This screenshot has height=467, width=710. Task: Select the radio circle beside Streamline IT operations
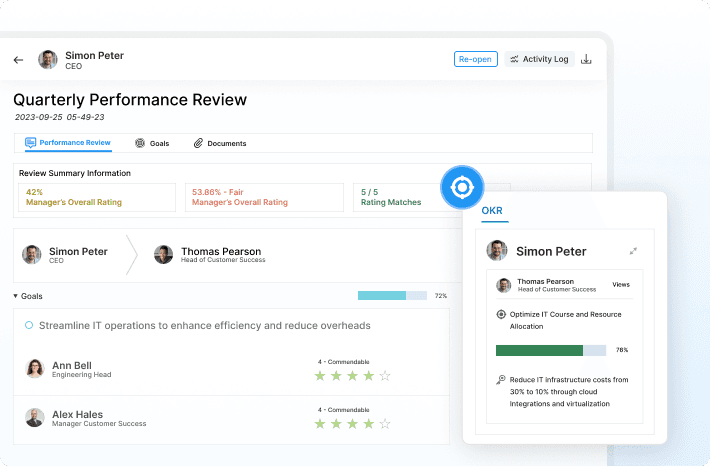coord(29,325)
